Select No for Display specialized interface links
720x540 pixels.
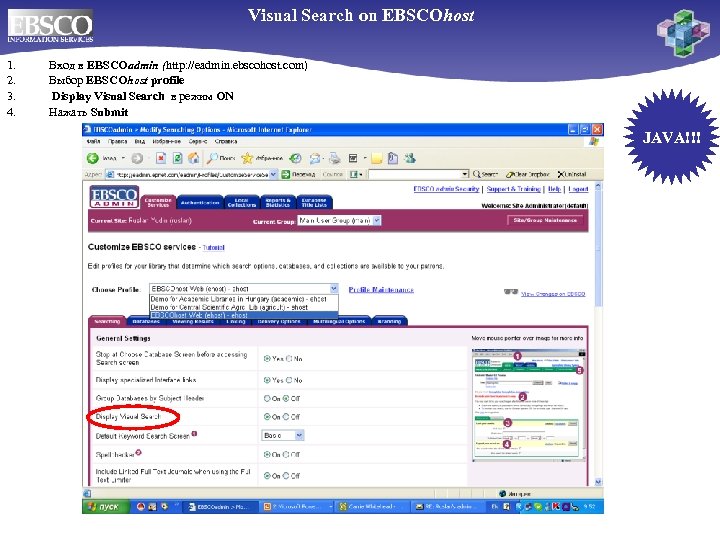(x=289, y=380)
